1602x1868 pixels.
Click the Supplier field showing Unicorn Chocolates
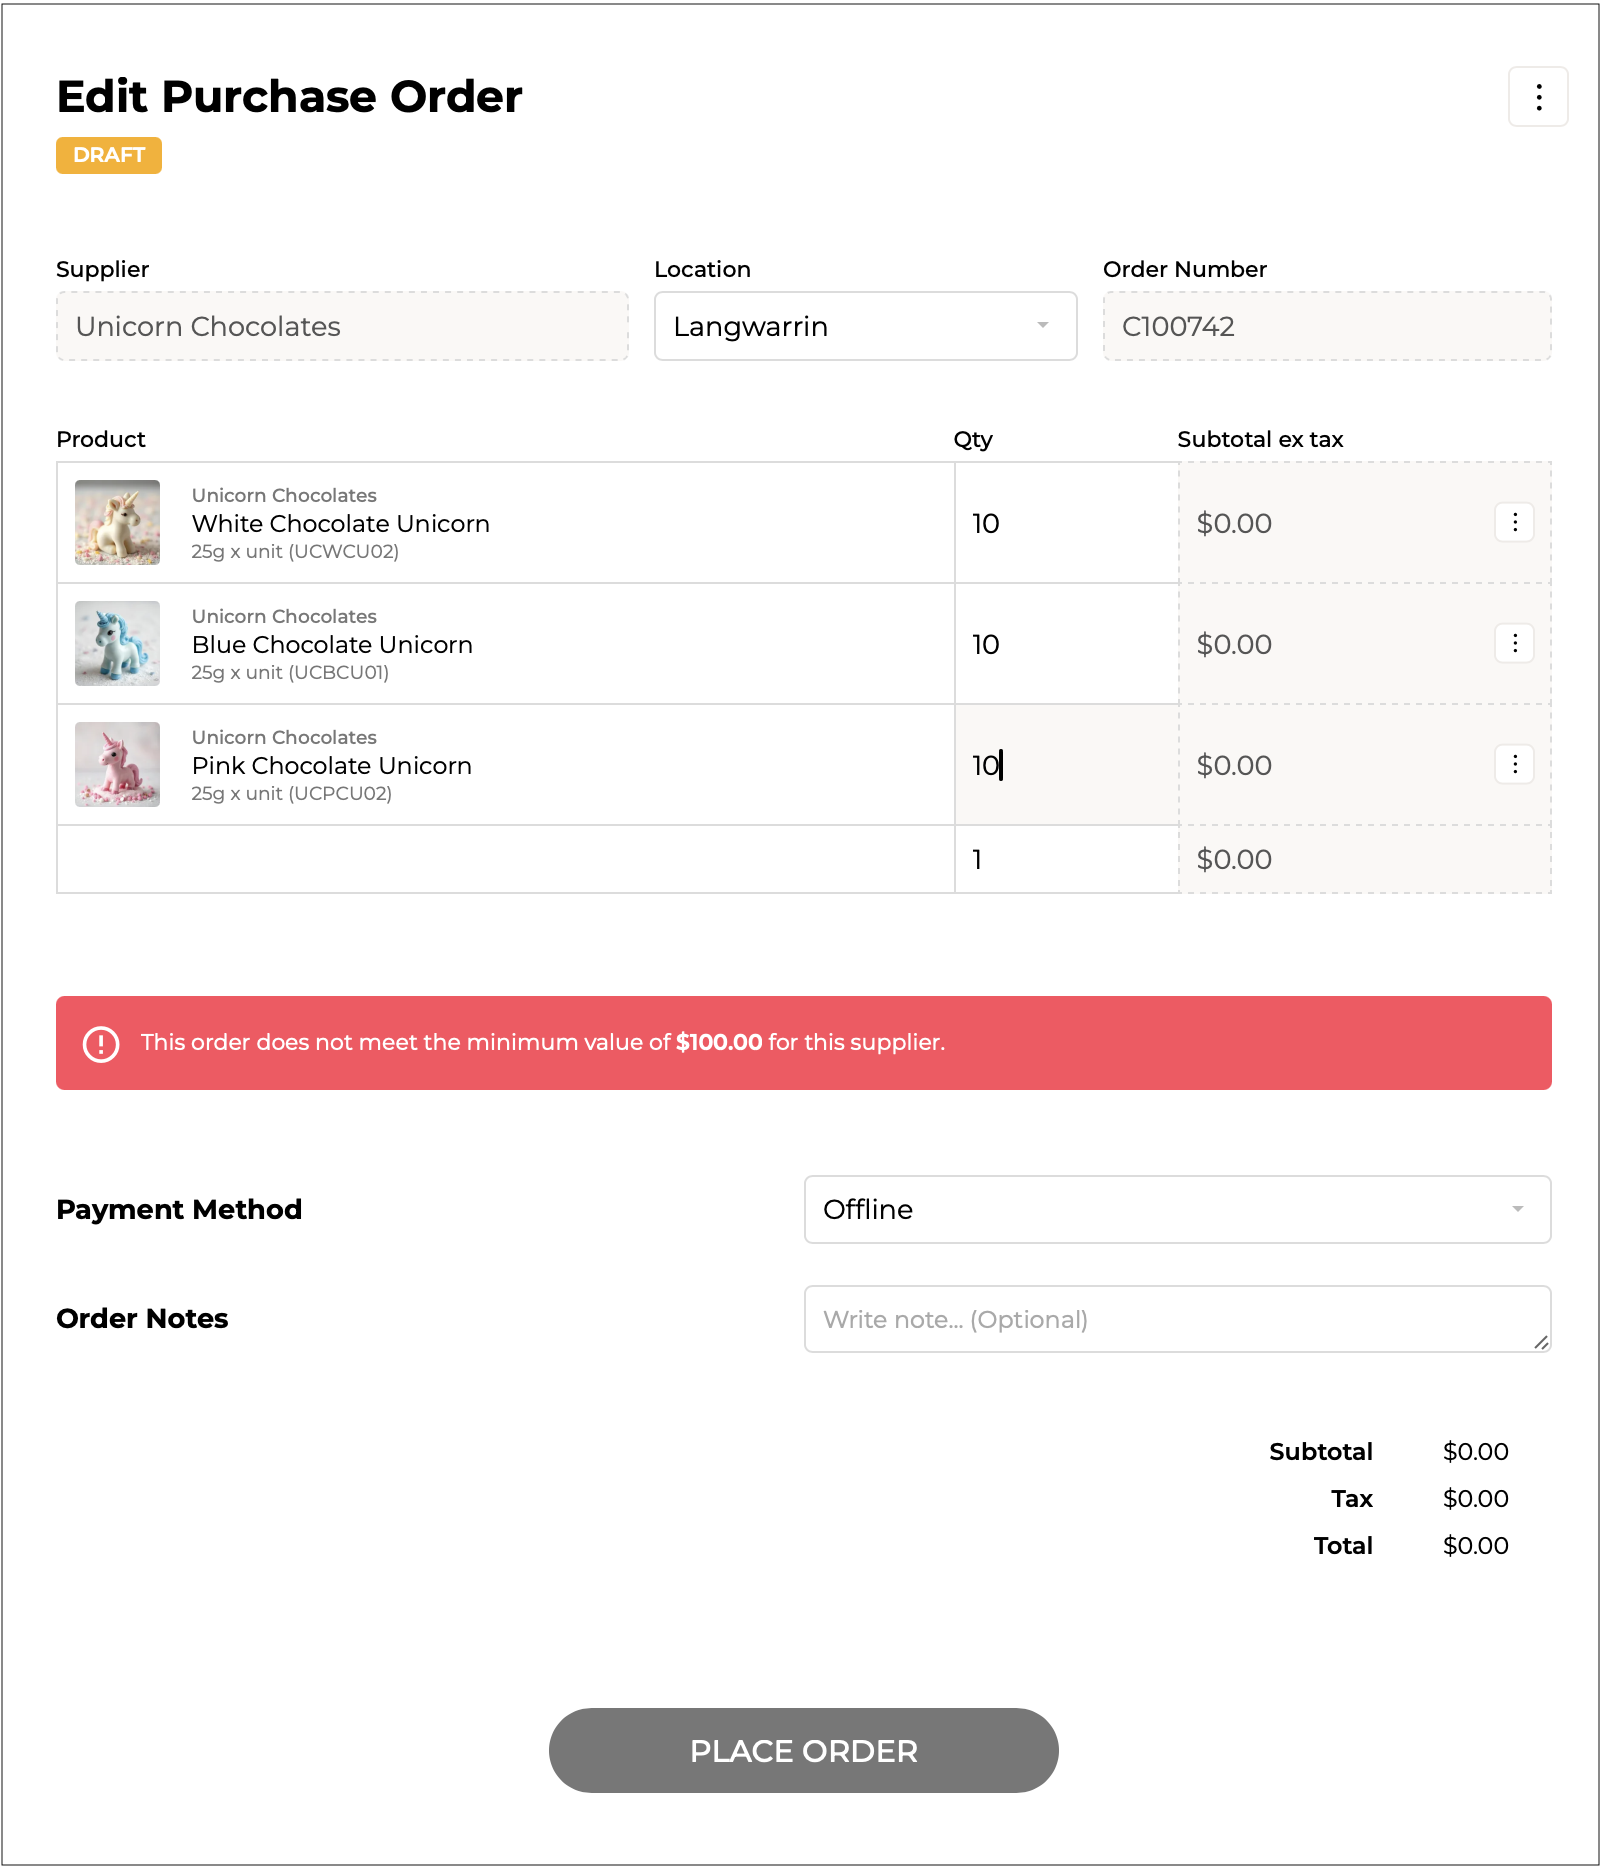(342, 326)
